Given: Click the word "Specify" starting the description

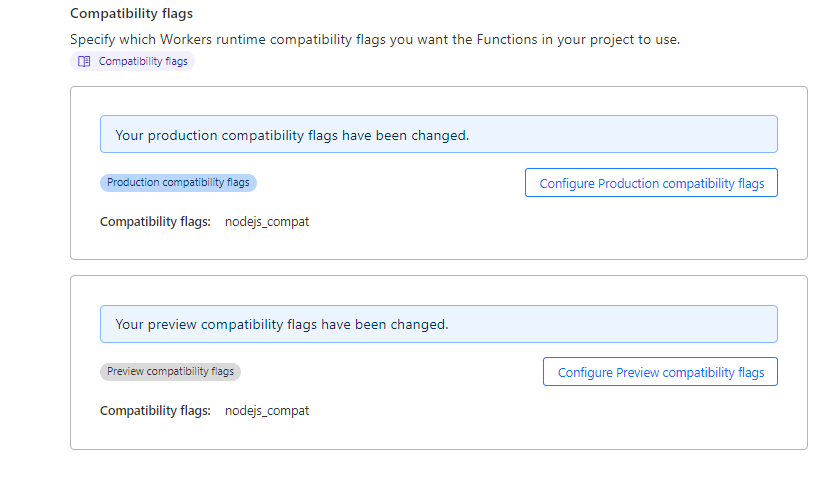Looking at the screenshot, I should (x=93, y=40).
